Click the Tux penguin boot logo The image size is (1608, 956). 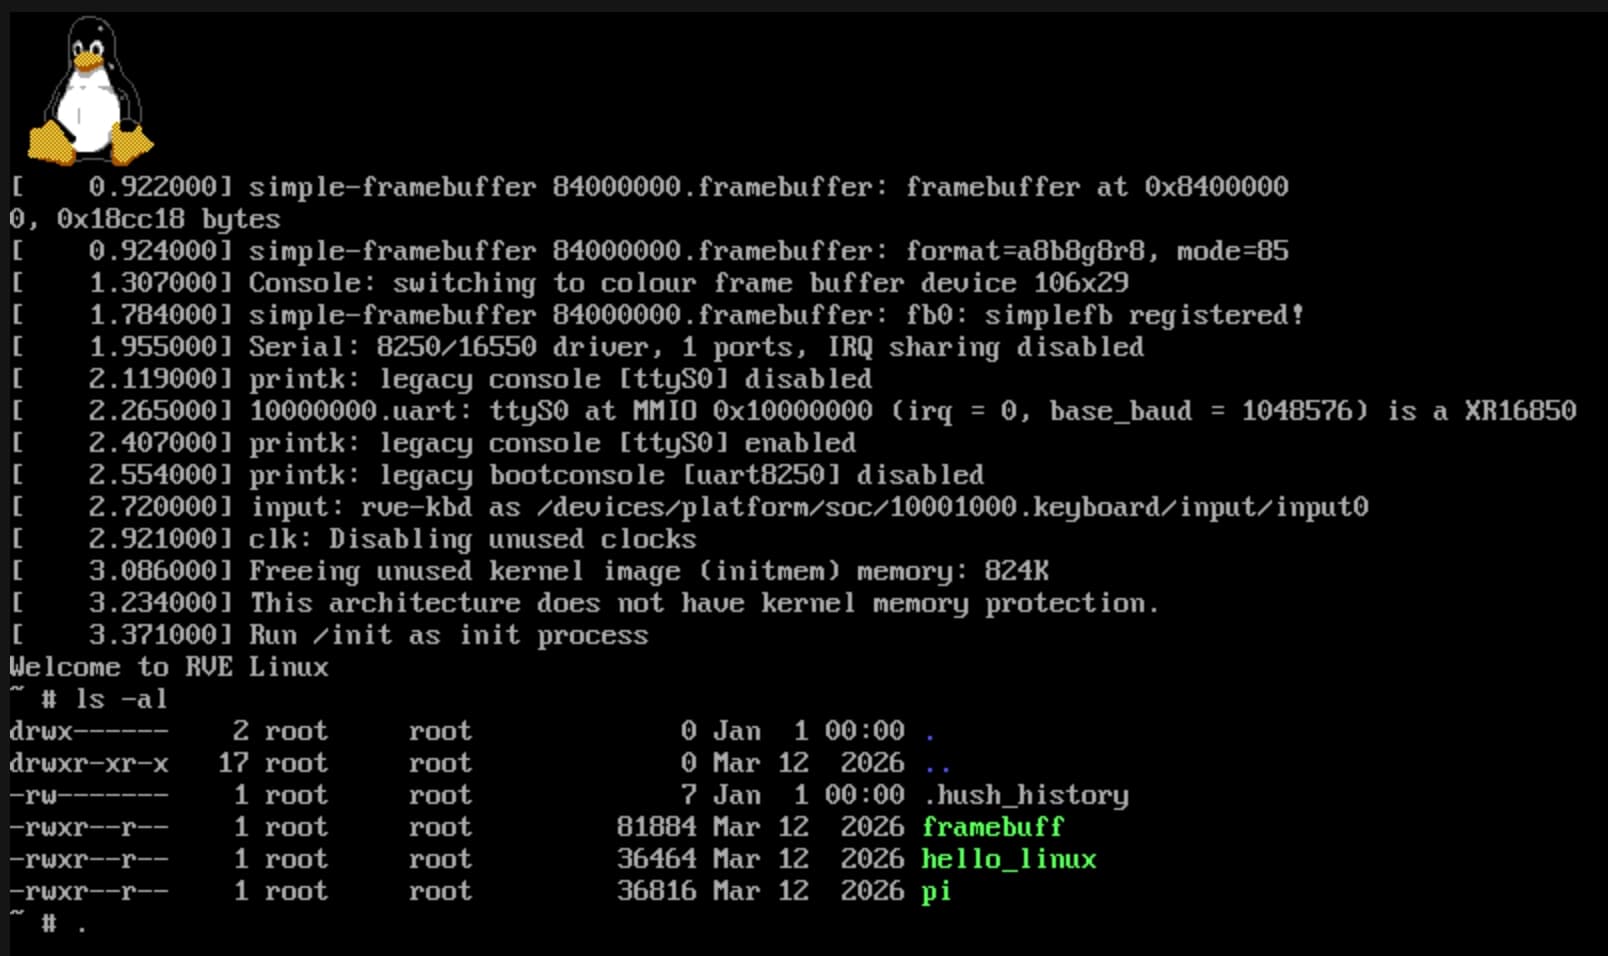click(x=90, y=88)
